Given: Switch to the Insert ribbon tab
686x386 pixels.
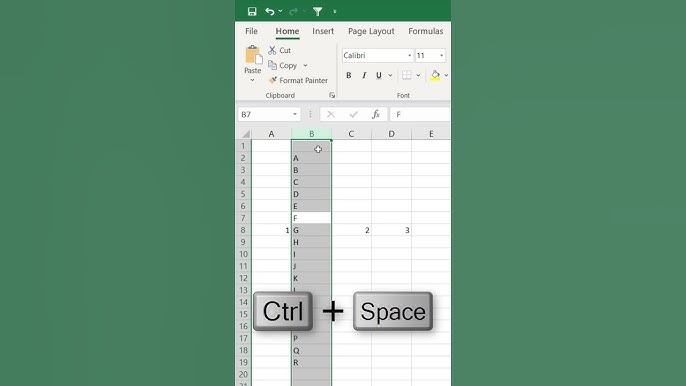Looking at the screenshot, I should click(x=323, y=31).
